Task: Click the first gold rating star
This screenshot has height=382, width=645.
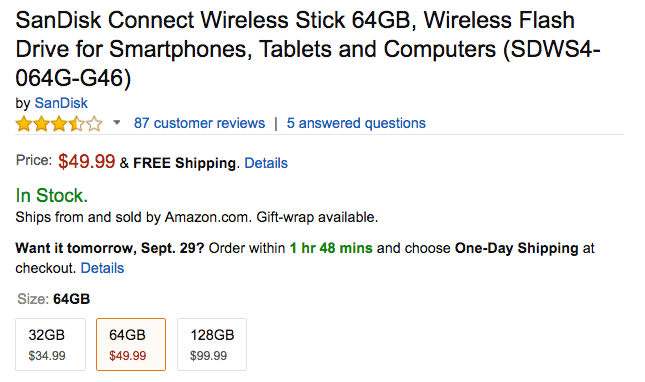Action: click(23, 124)
